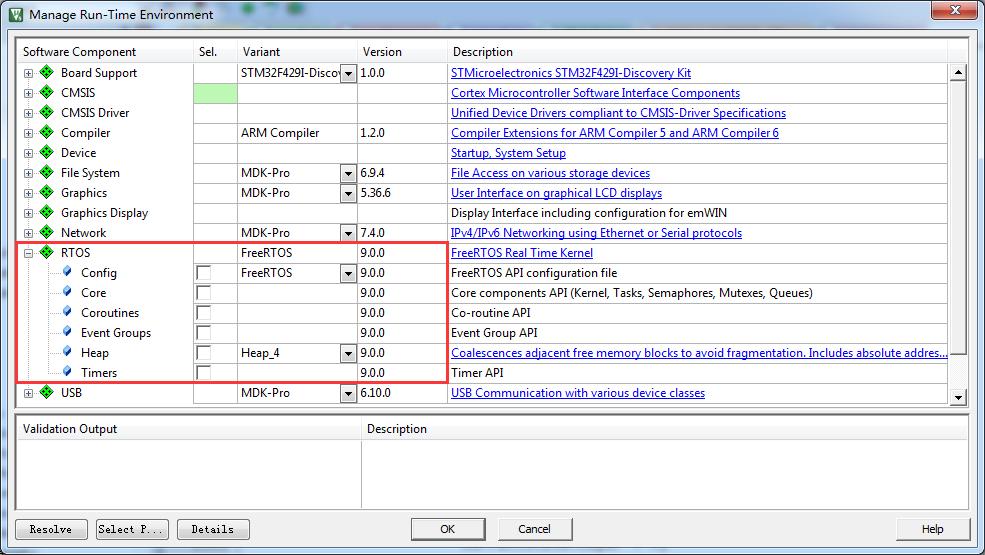Image resolution: width=985 pixels, height=555 pixels.
Task: Open the FreeRTOS Real Time Kernel link
Action: [522, 253]
